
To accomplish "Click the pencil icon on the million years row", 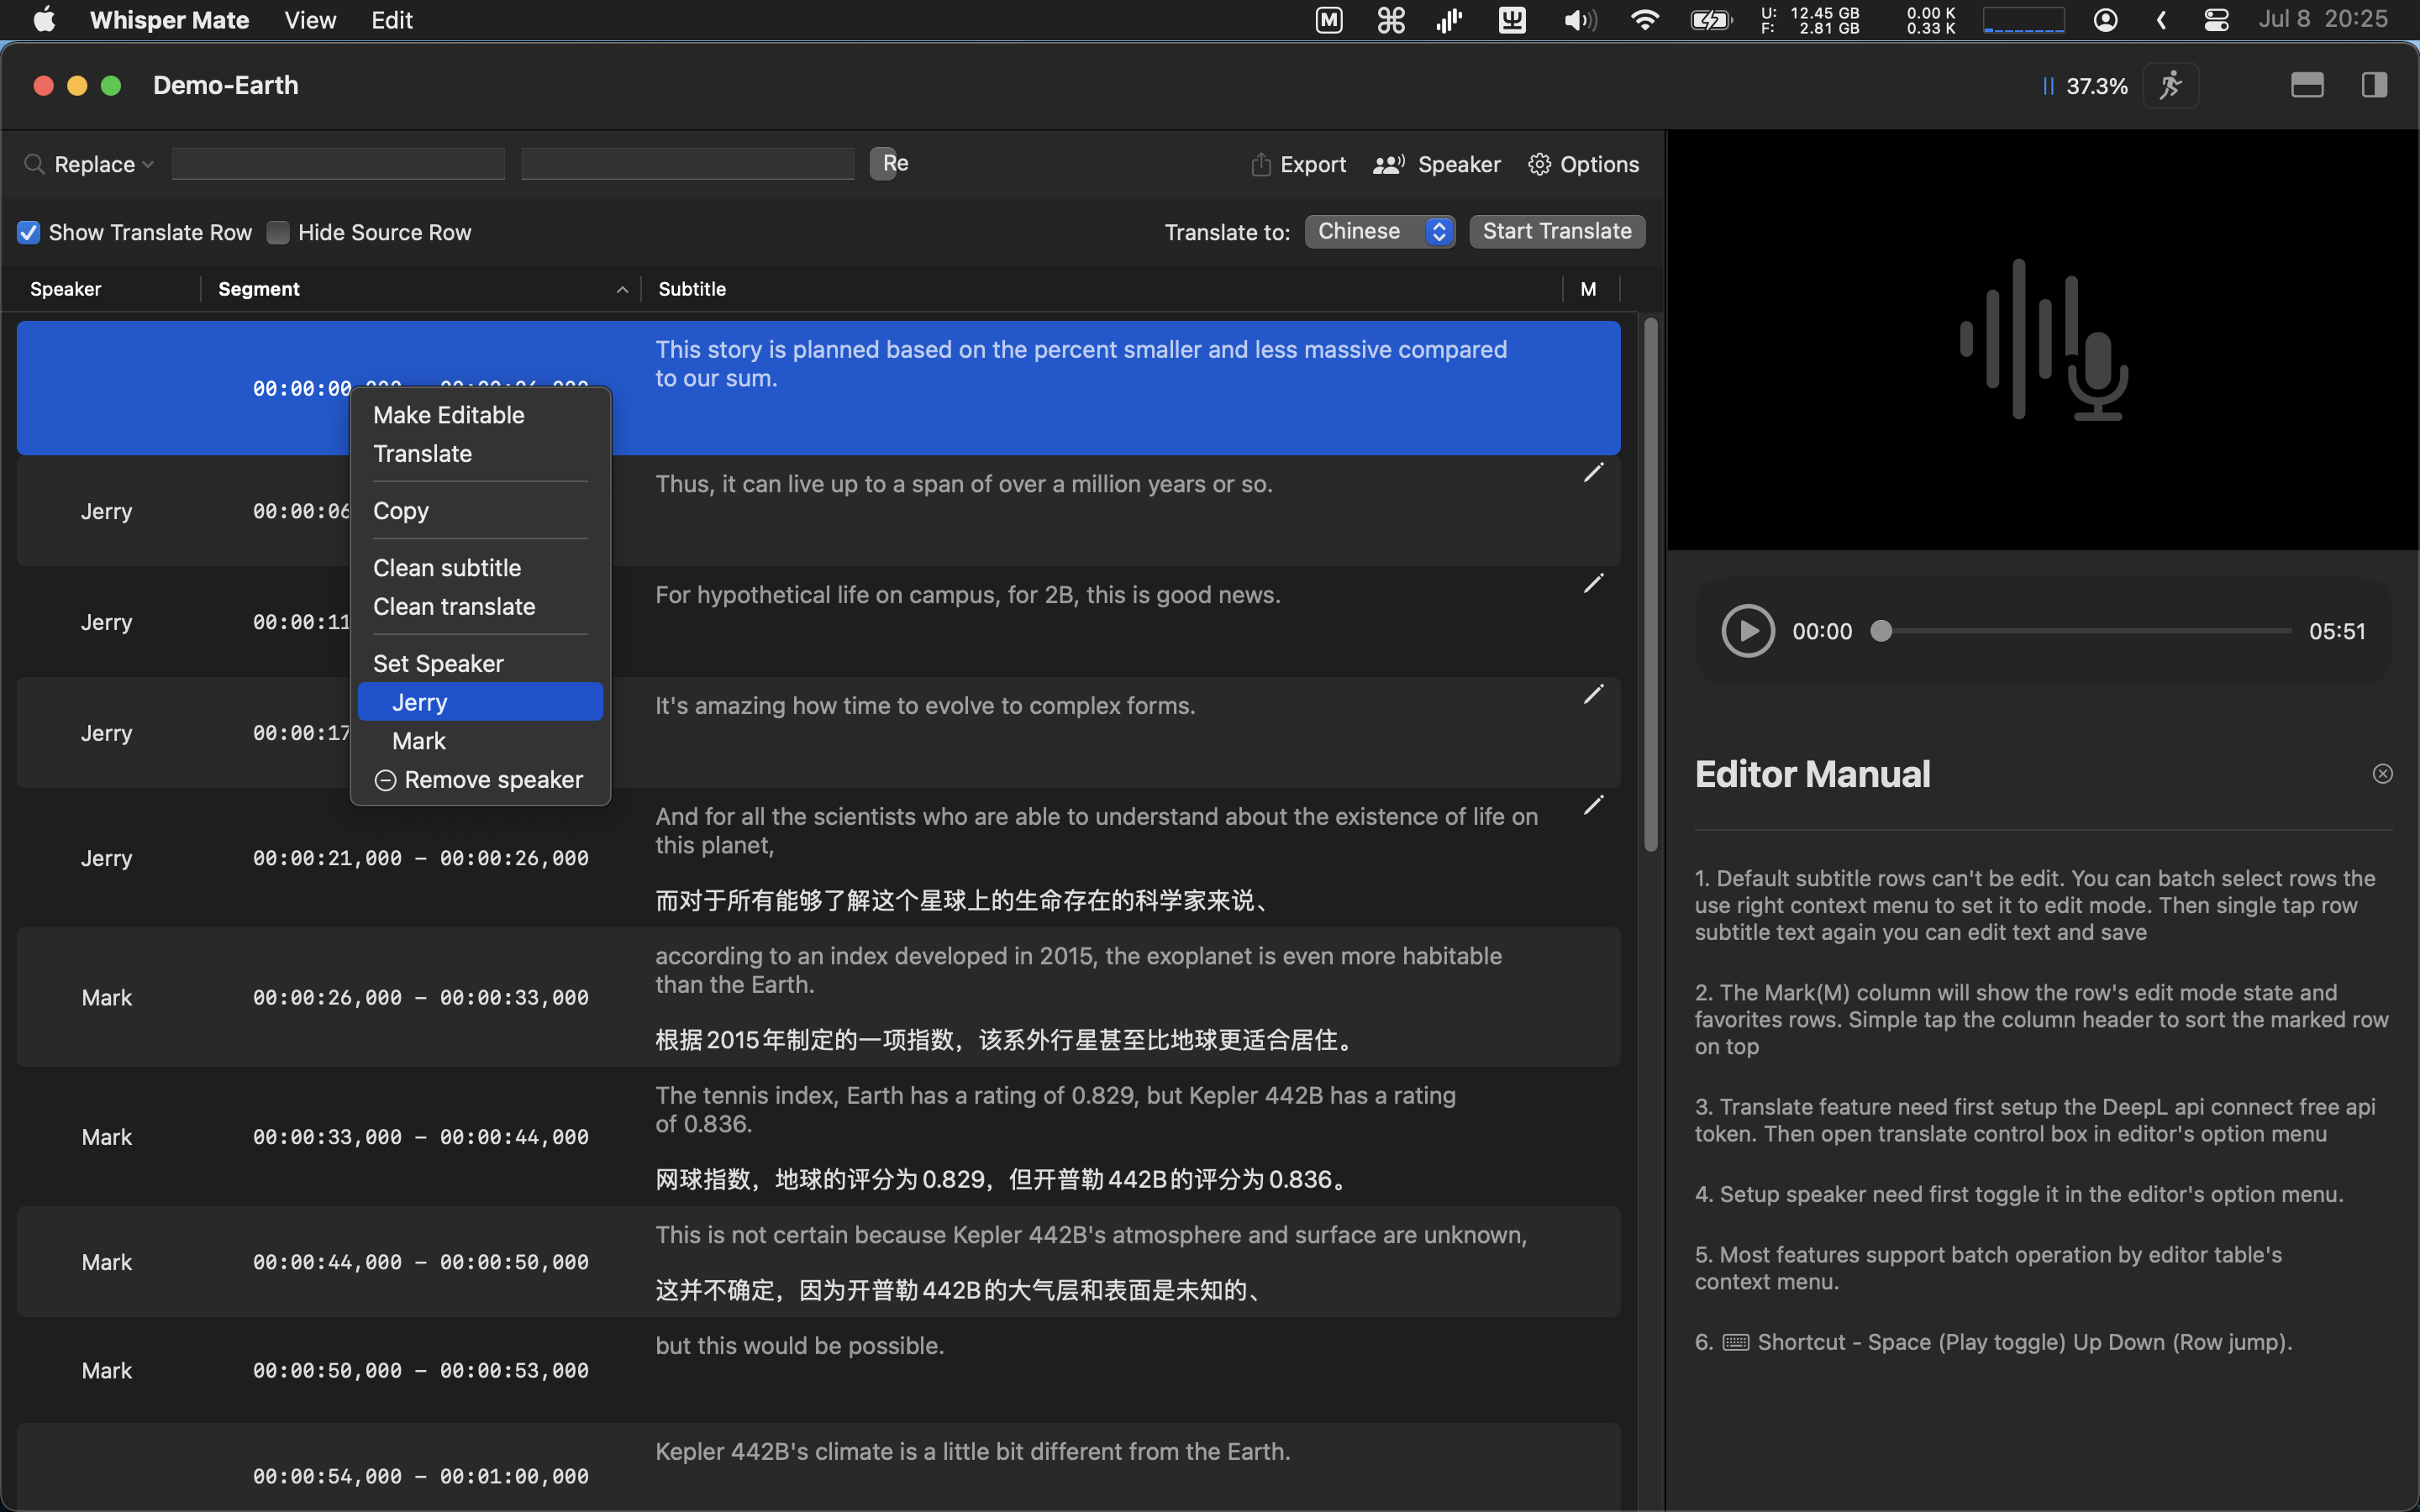I will point(1593,473).
